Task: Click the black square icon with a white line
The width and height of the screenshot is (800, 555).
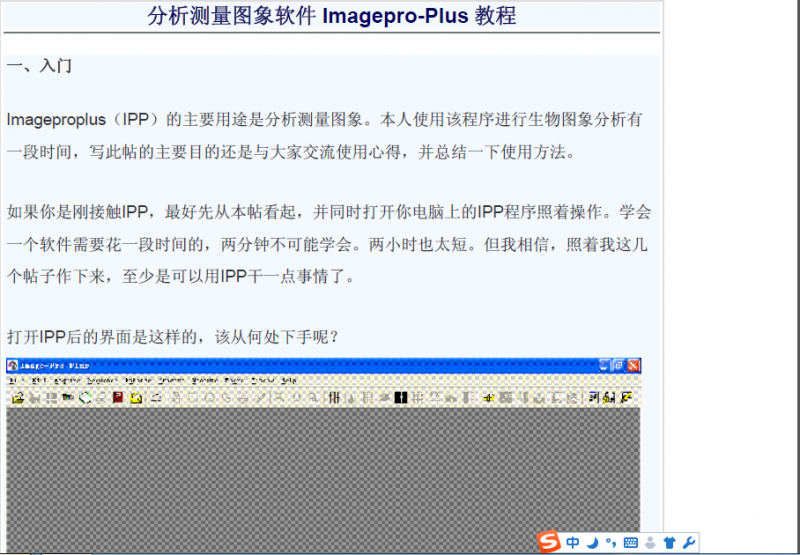Action: click(x=401, y=397)
